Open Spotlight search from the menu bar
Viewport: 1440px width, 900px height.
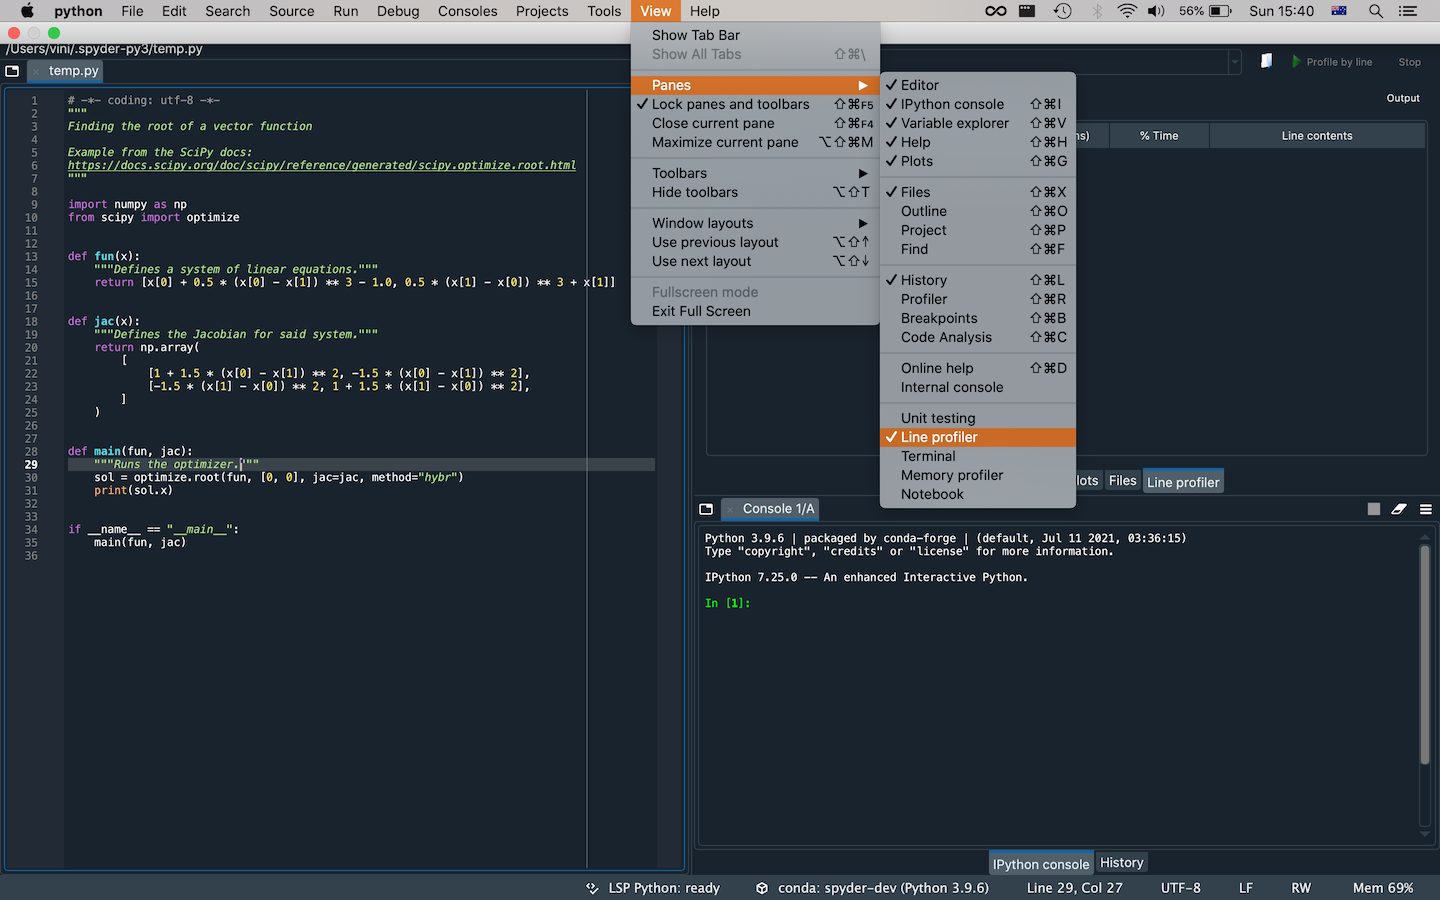1376,11
